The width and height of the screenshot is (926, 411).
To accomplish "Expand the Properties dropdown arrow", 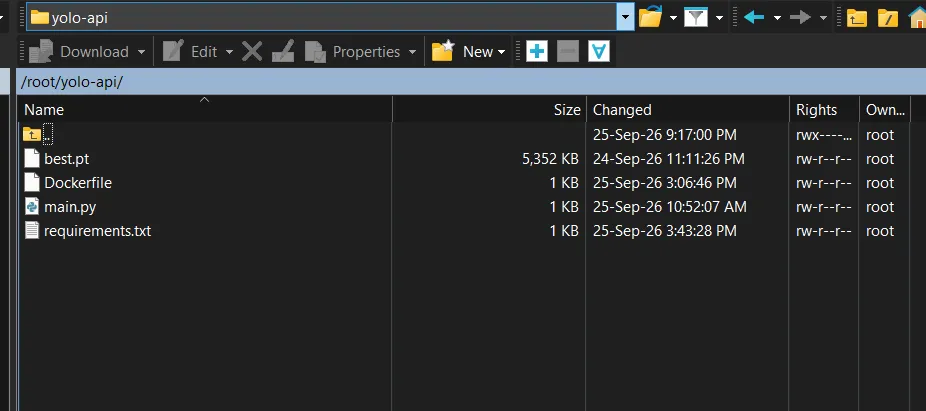I will [x=412, y=52].
